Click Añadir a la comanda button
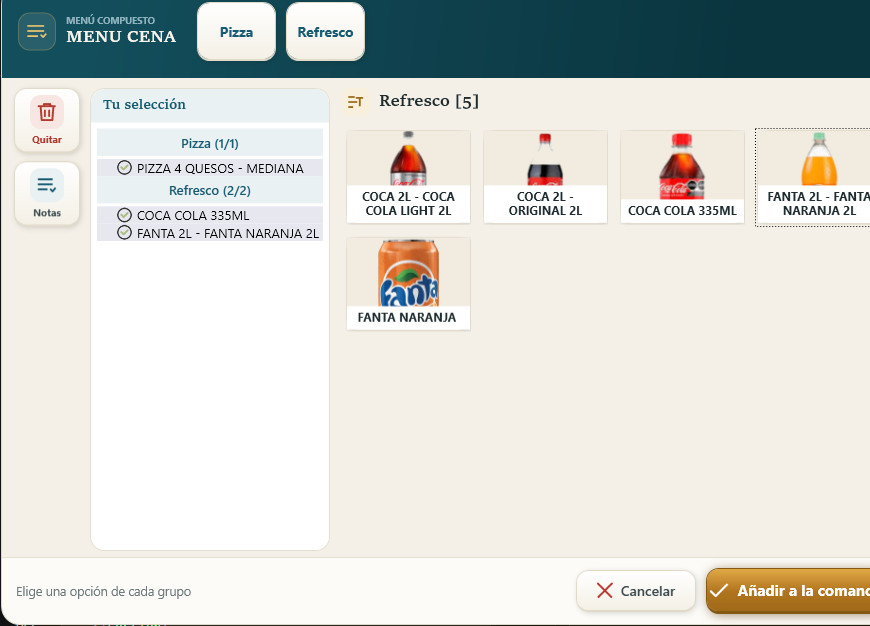 point(788,591)
